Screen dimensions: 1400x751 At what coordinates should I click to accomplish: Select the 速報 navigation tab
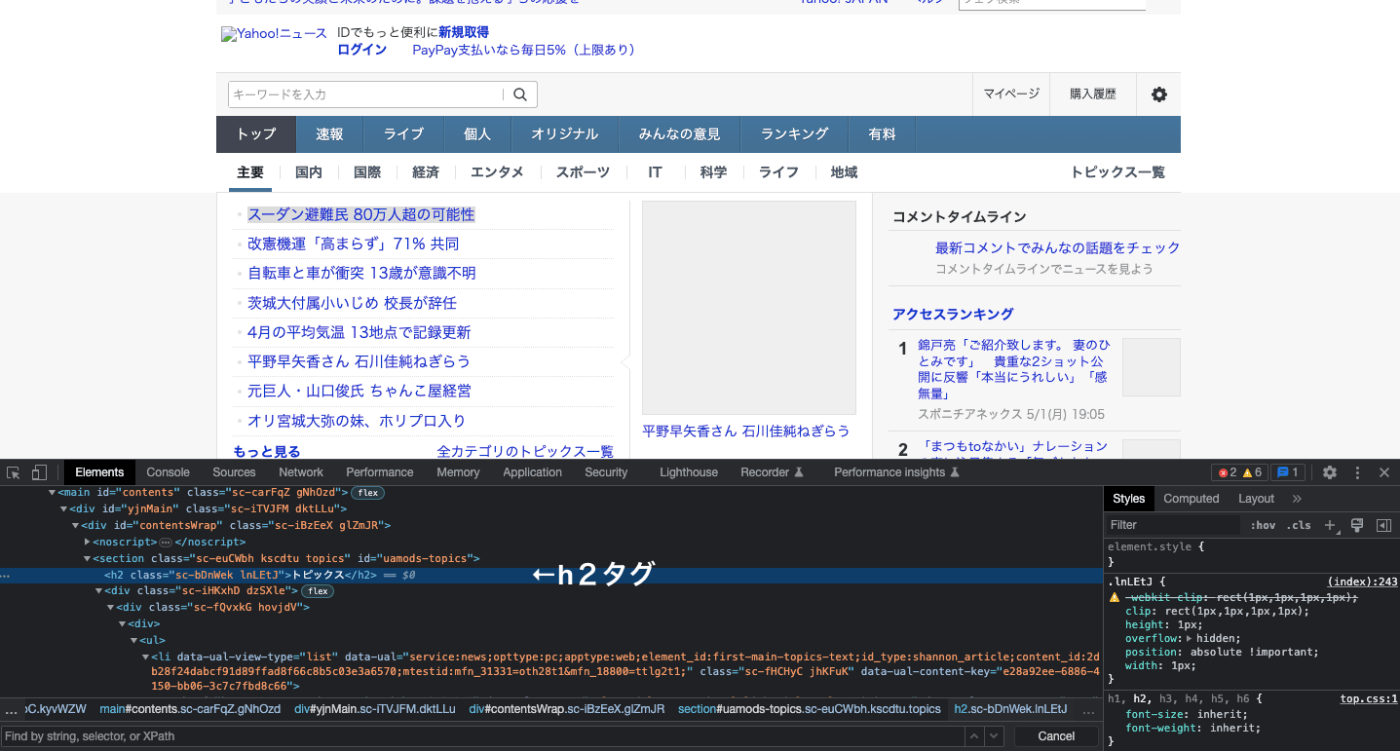[330, 134]
